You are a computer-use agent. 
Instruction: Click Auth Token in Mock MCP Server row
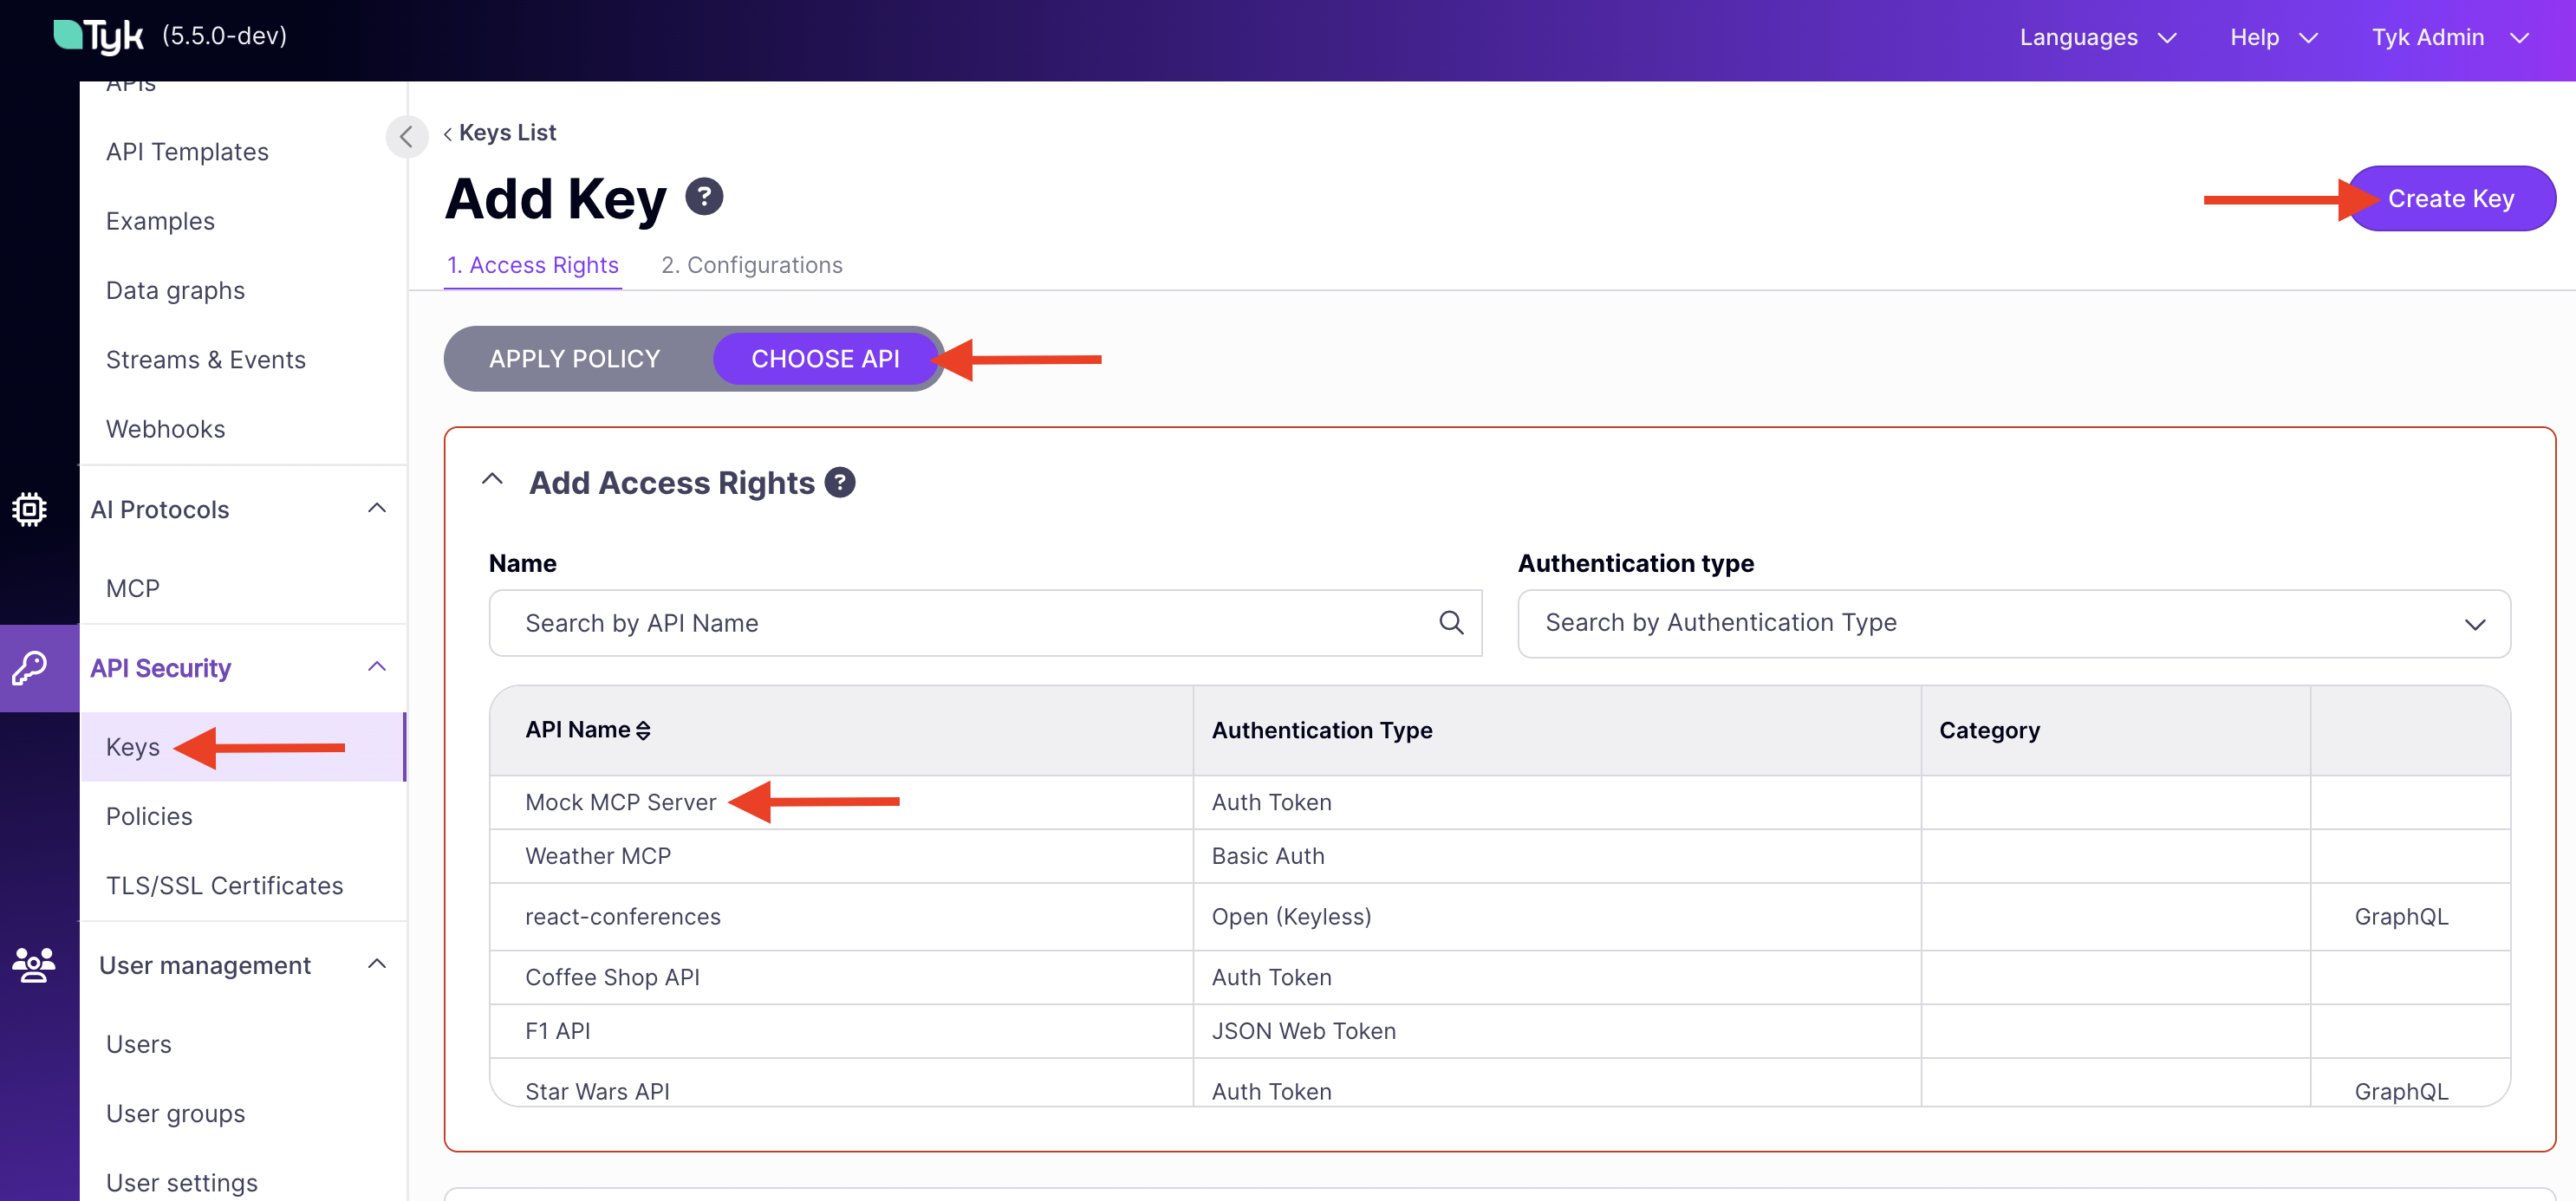[1271, 802]
